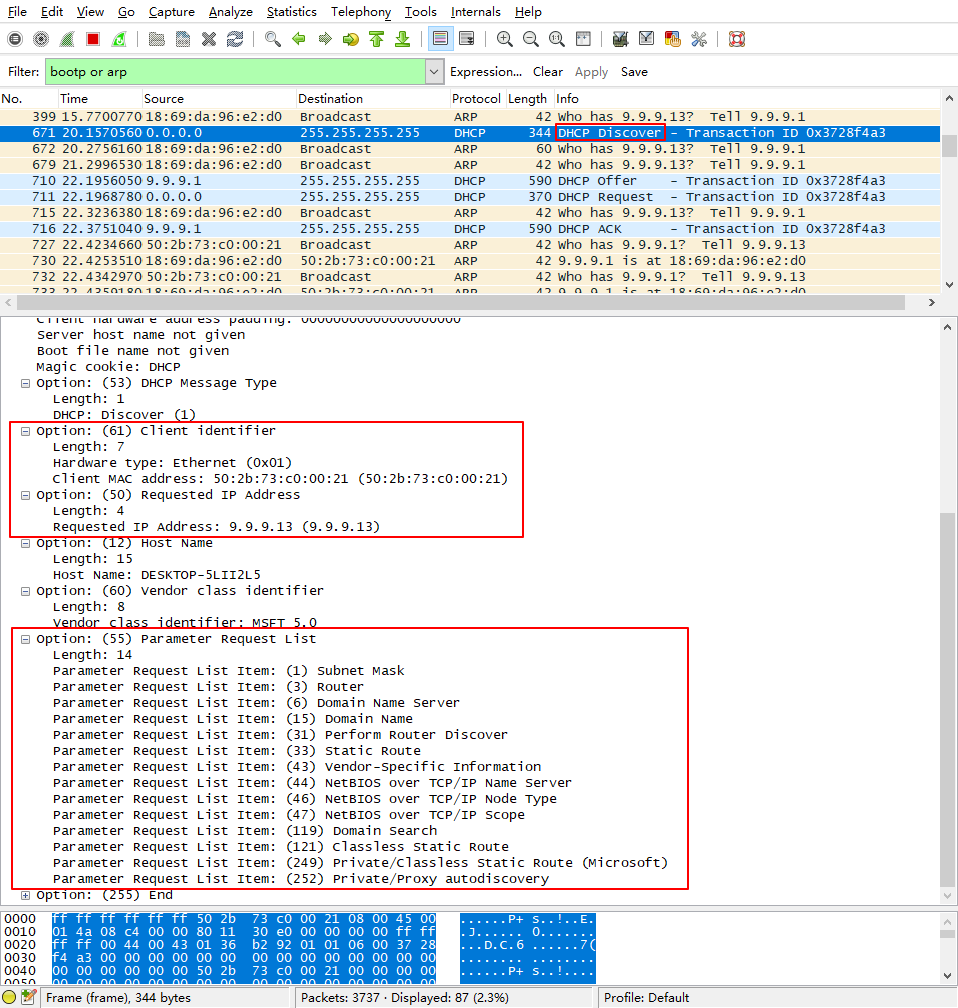Go back in packet history
This screenshot has width=958, height=1008.
tap(298, 39)
